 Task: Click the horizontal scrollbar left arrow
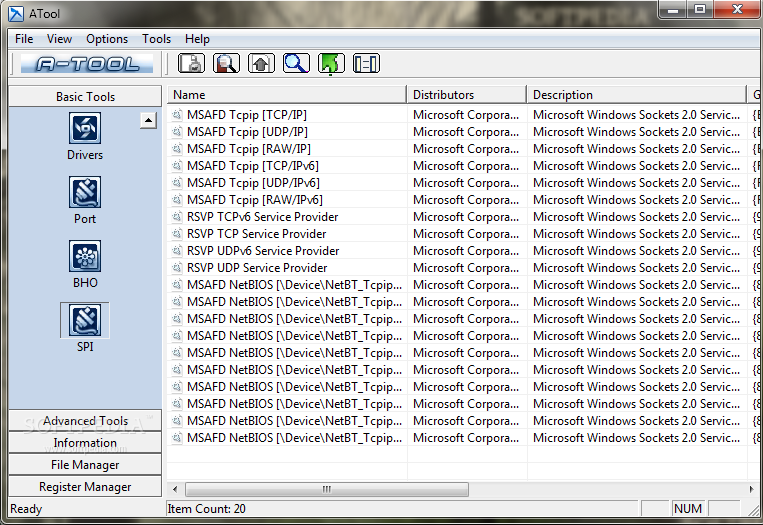click(x=175, y=489)
